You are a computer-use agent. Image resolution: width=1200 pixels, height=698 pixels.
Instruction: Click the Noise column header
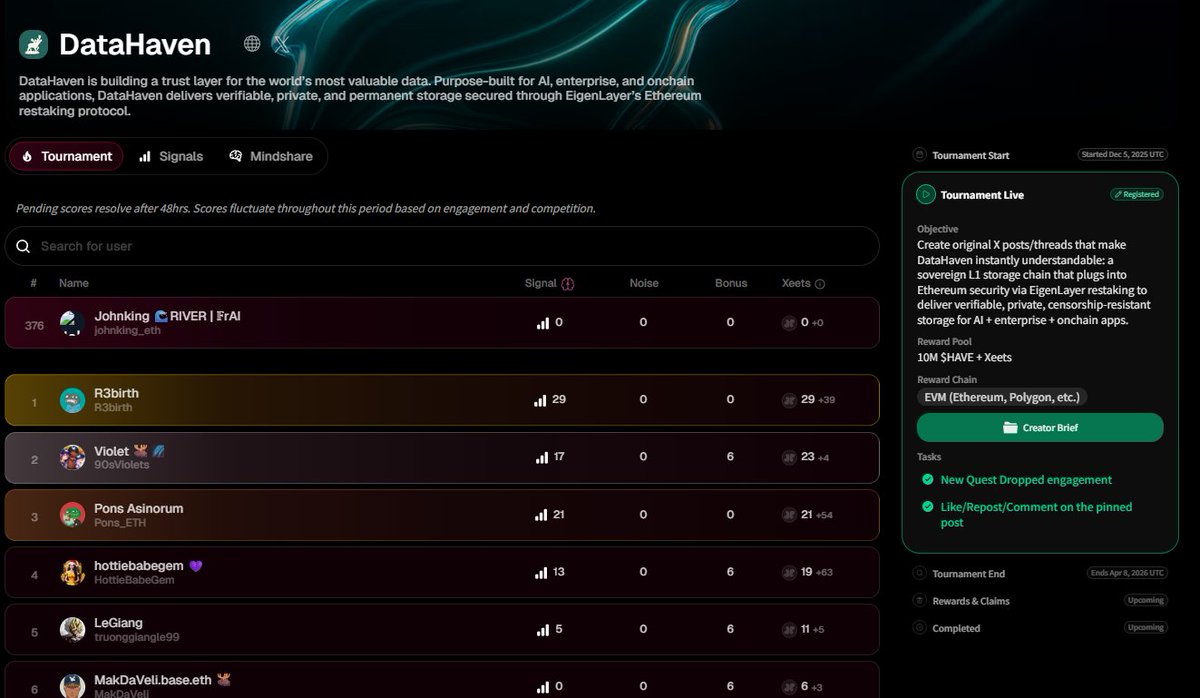click(x=644, y=283)
